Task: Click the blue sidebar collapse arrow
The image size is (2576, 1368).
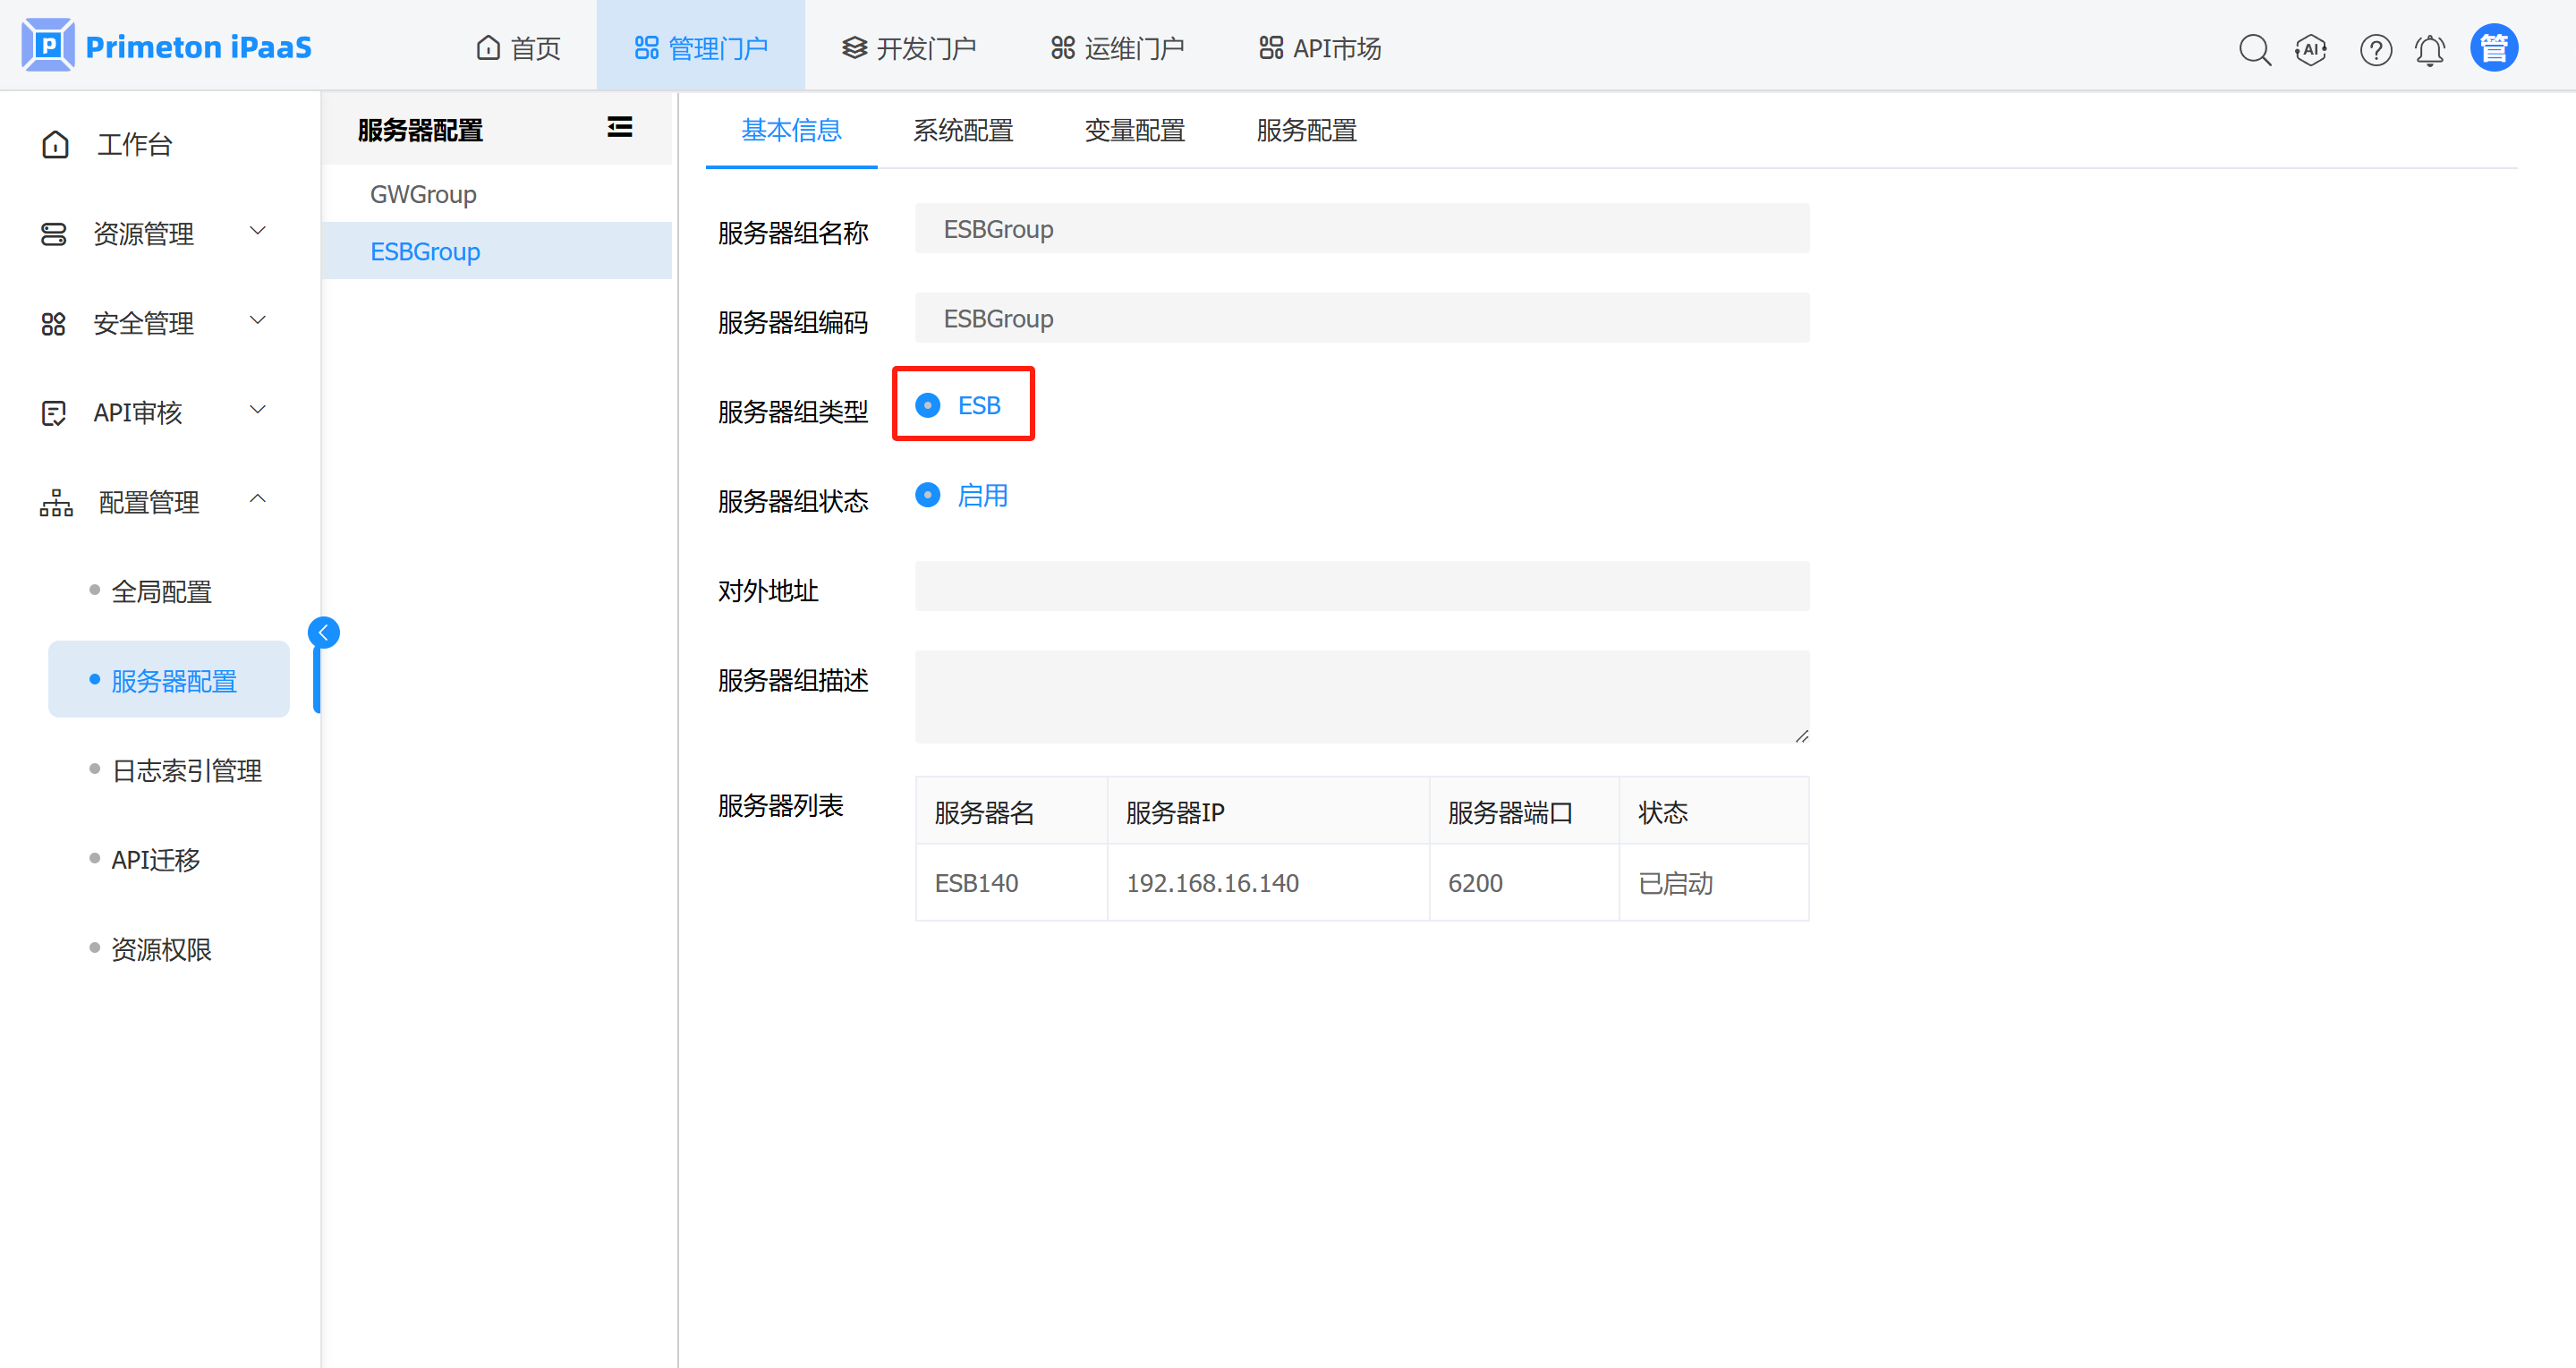Action: (323, 632)
